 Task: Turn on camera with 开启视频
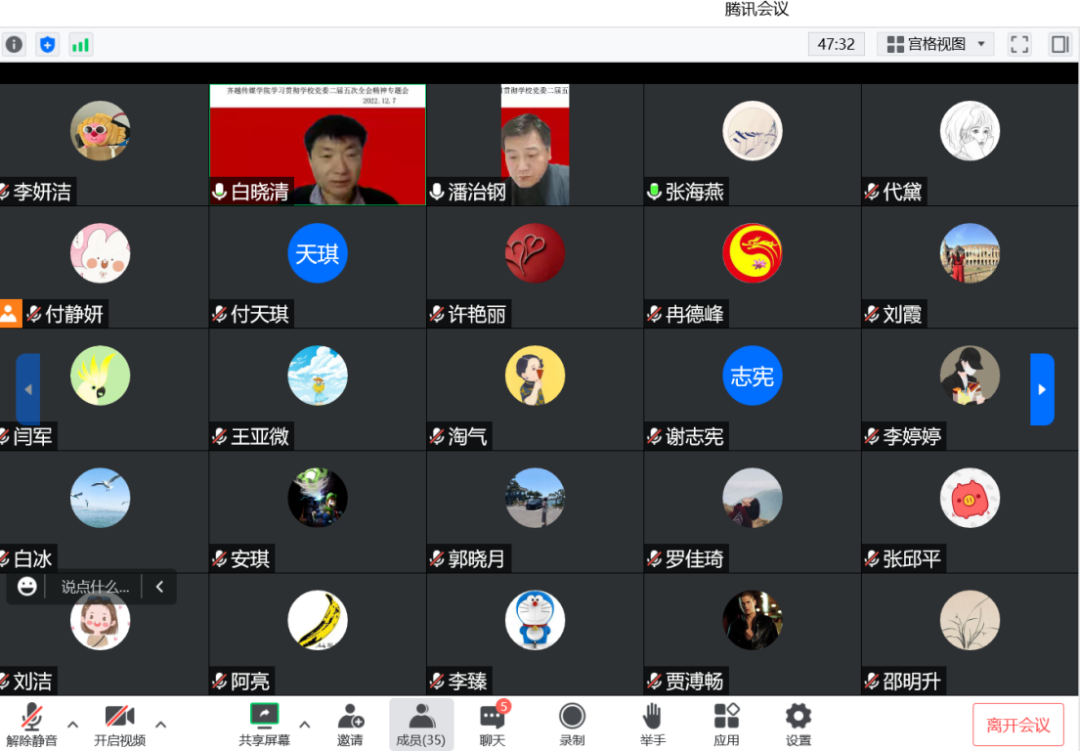click(120, 724)
